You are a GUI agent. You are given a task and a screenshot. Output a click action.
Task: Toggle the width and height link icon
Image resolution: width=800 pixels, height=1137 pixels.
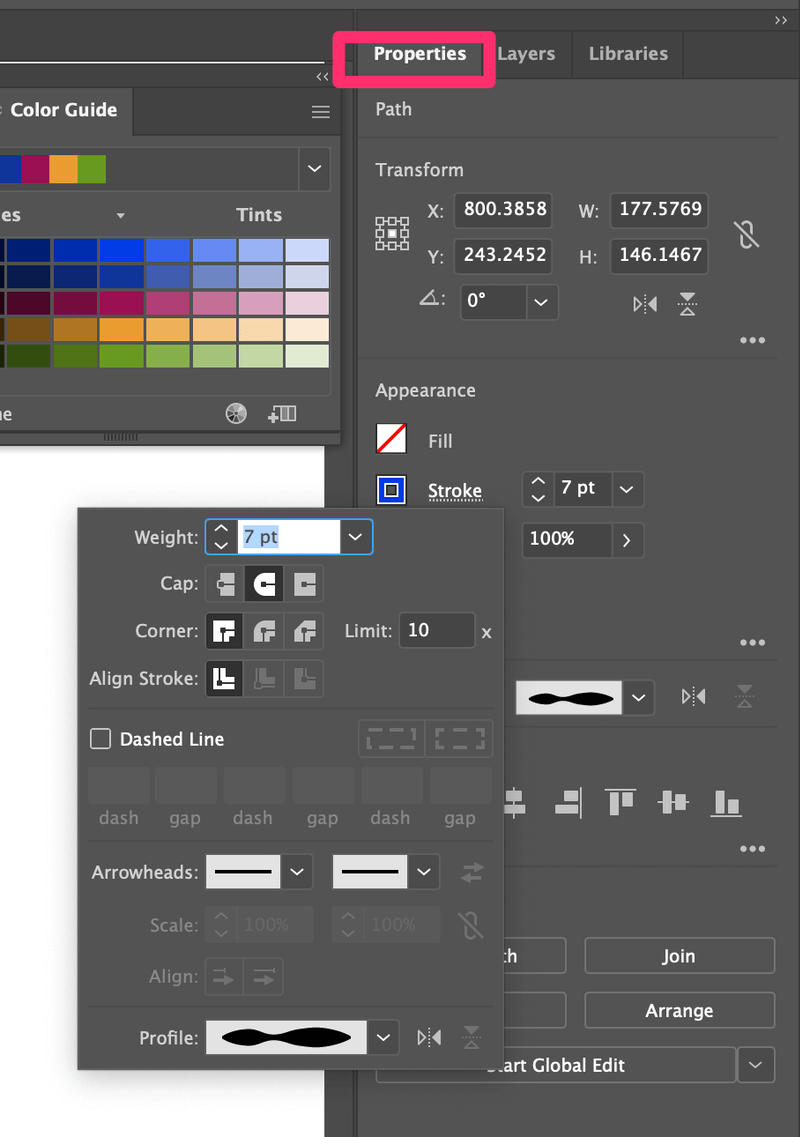pyautogui.click(x=746, y=233)
